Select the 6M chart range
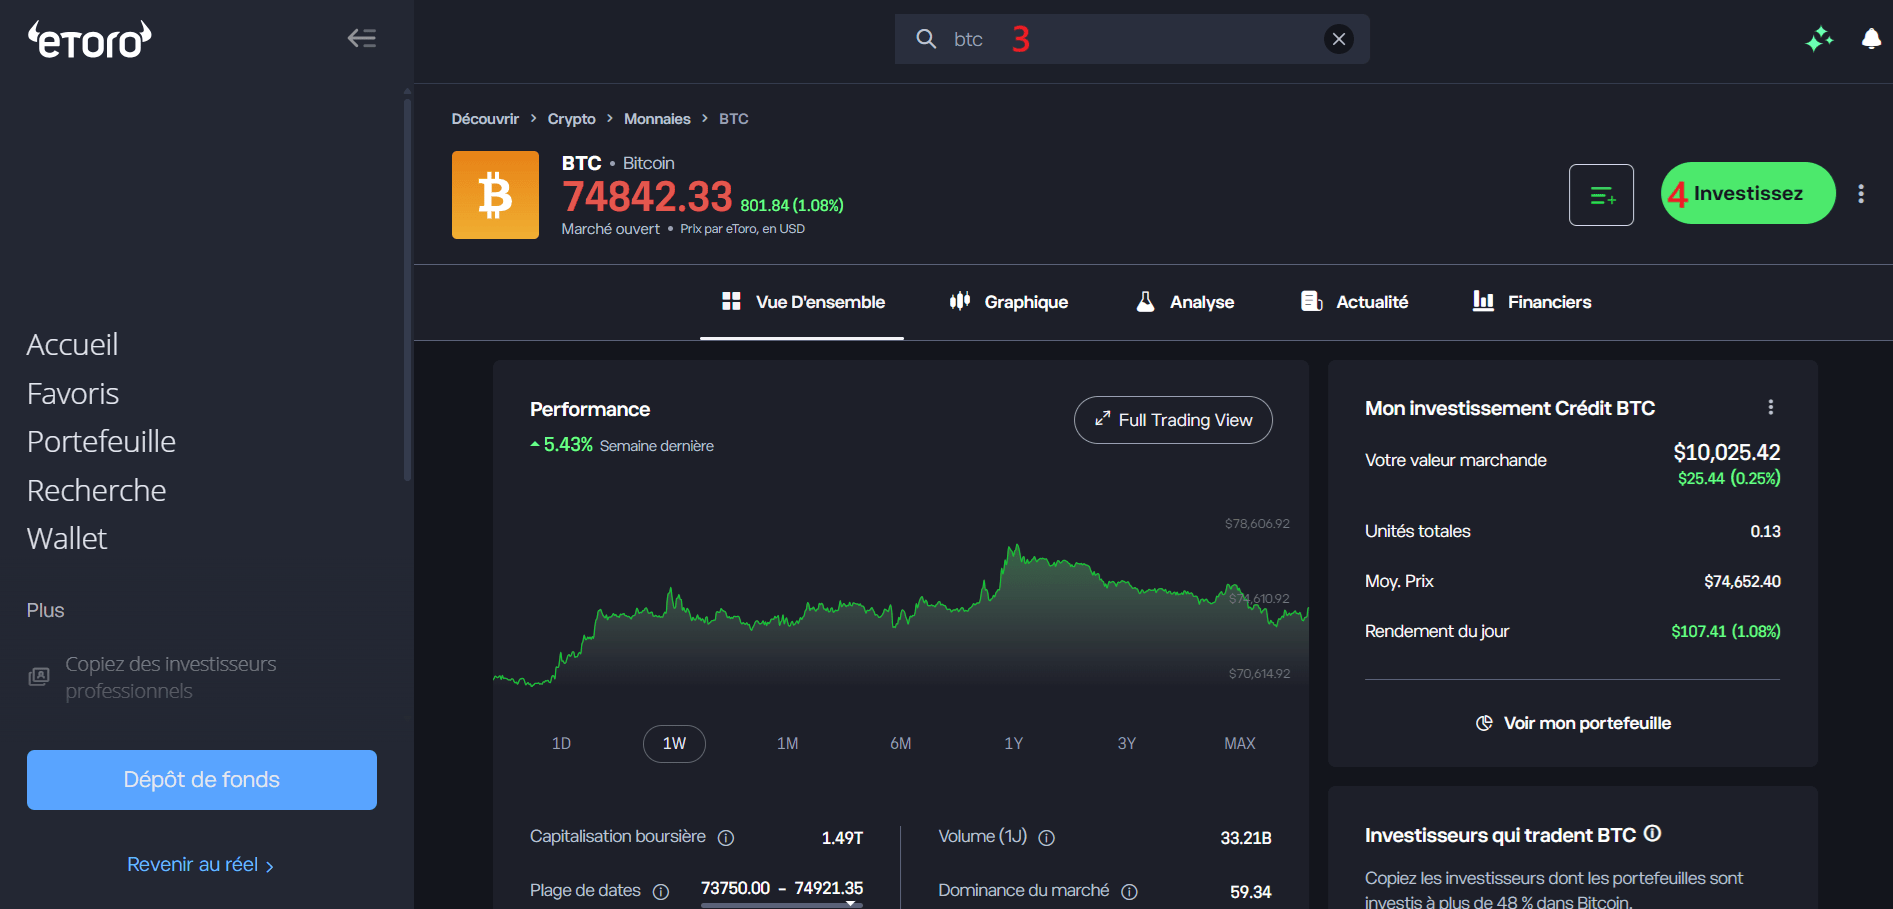Viewport: 1893px width, 909px height. click(900, 744)
